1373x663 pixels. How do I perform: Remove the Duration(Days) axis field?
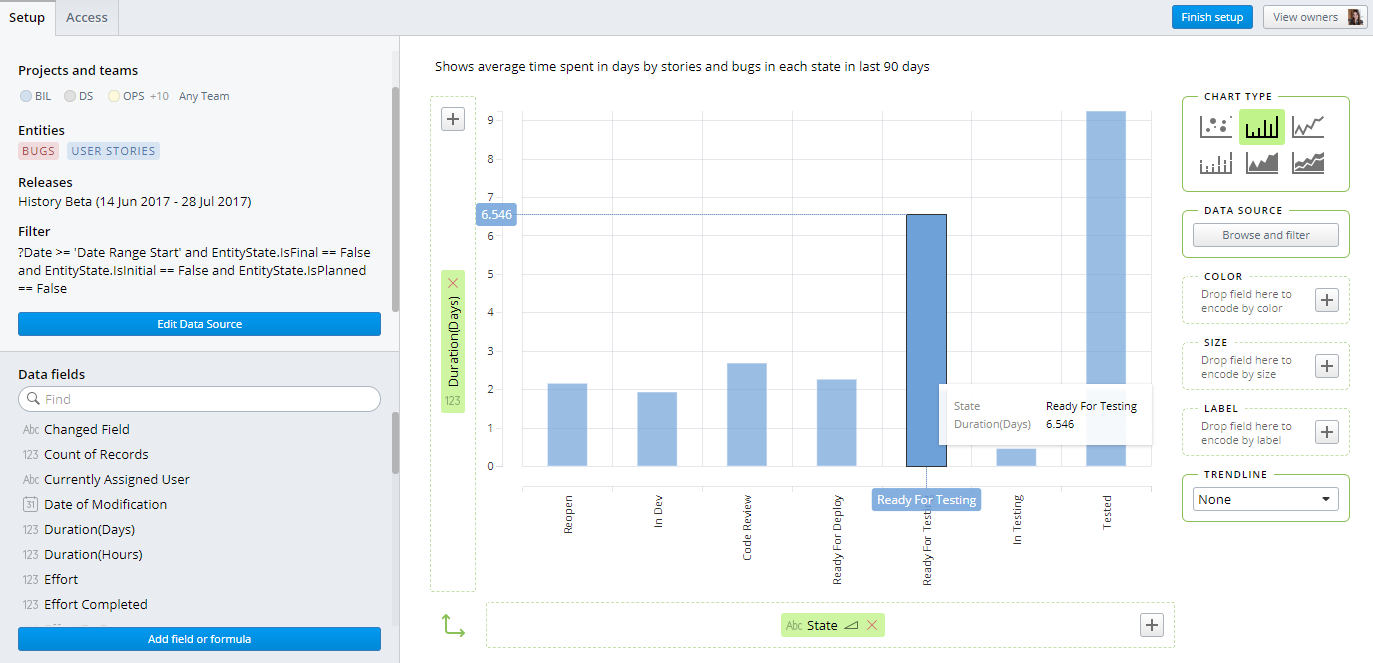(453, 282)
